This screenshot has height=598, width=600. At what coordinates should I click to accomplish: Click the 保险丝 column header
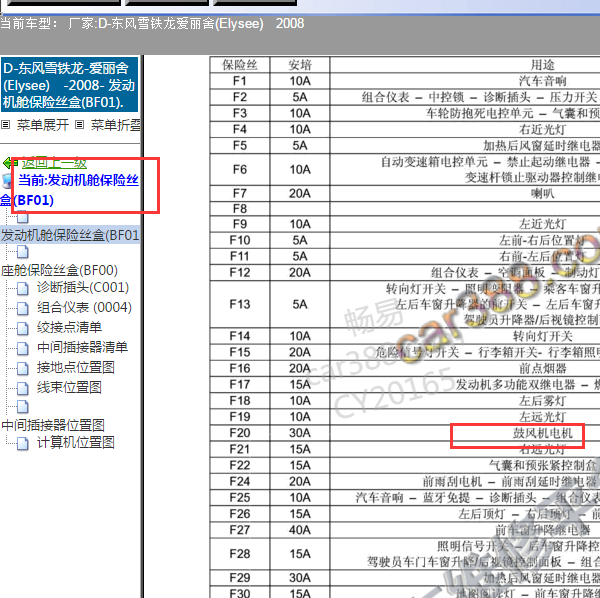coord(240,65)
